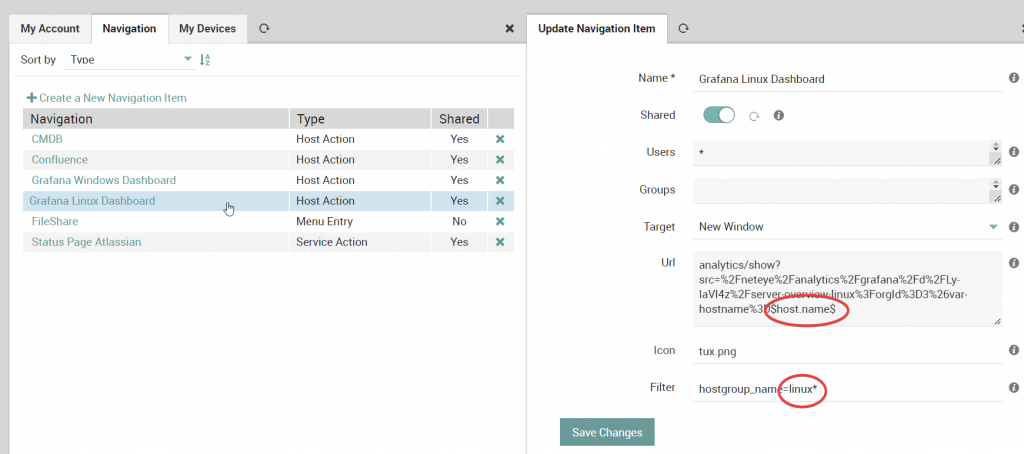Select the Navigation tab
The width and height of the screenshot is (1024, 454).
tap(129, 29)
